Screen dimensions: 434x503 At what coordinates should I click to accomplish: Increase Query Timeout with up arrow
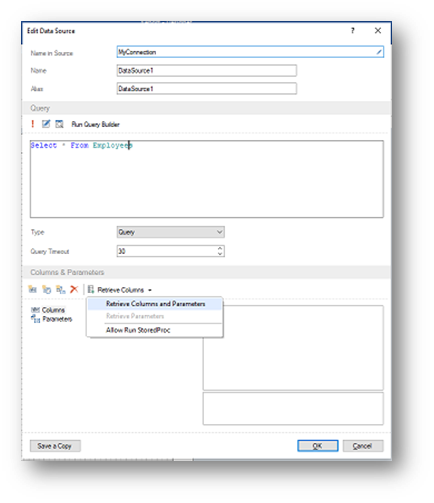tap(220, 249)
